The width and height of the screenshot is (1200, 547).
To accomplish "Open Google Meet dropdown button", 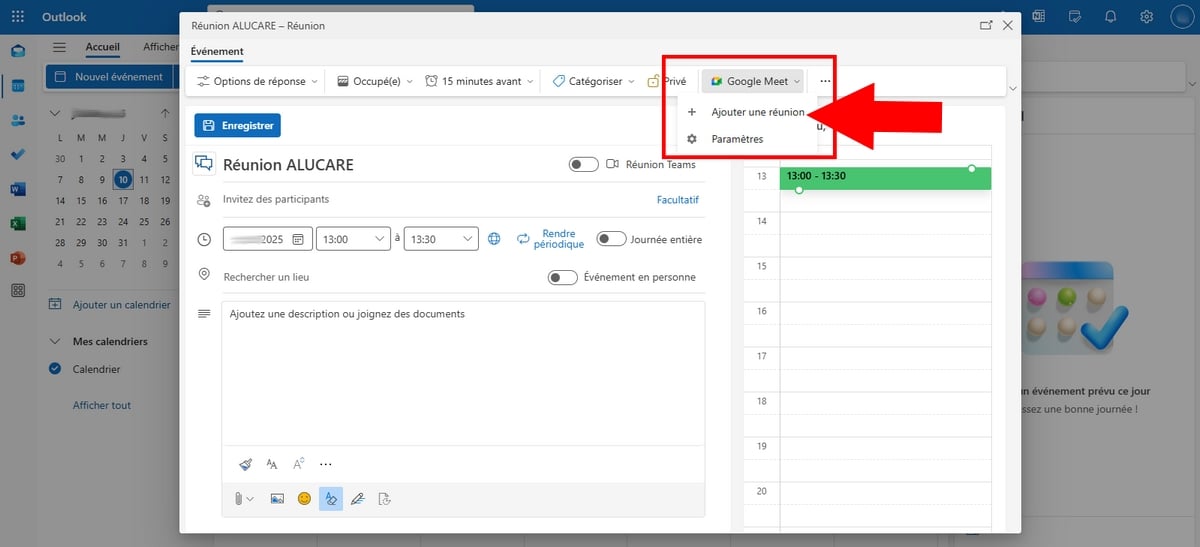I will click(x=755, y=81).
